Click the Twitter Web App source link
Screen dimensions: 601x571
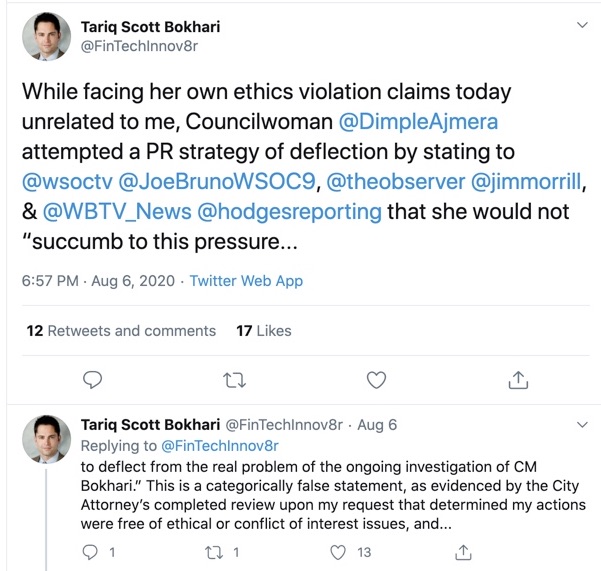(x=246, y=282)
